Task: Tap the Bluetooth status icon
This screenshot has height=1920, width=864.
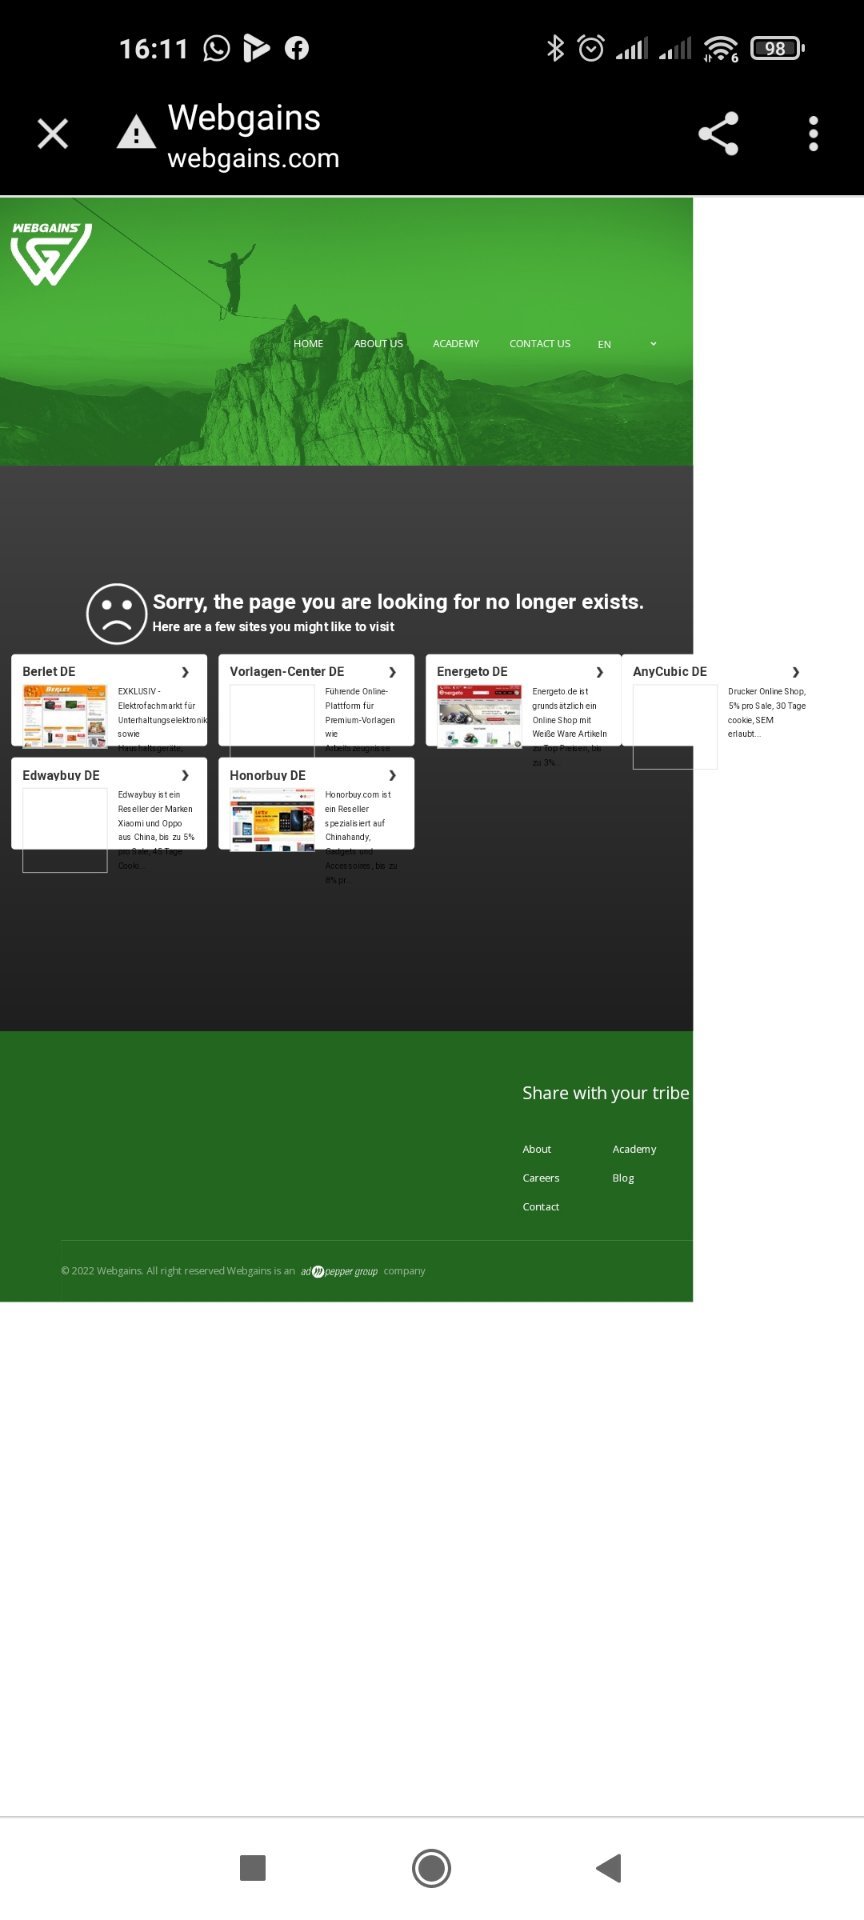Action: click(555, 48)
